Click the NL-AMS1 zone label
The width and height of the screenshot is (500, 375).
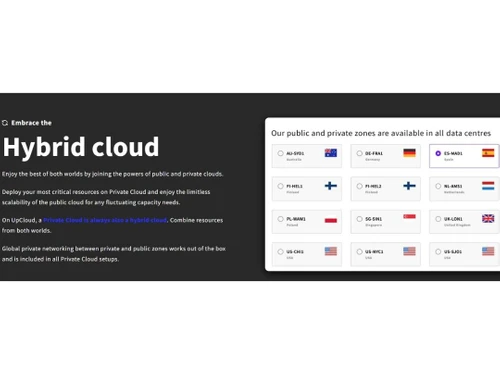pos(453,186)
